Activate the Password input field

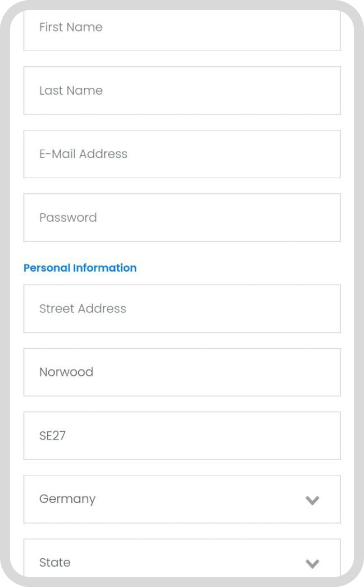point(182,218)
